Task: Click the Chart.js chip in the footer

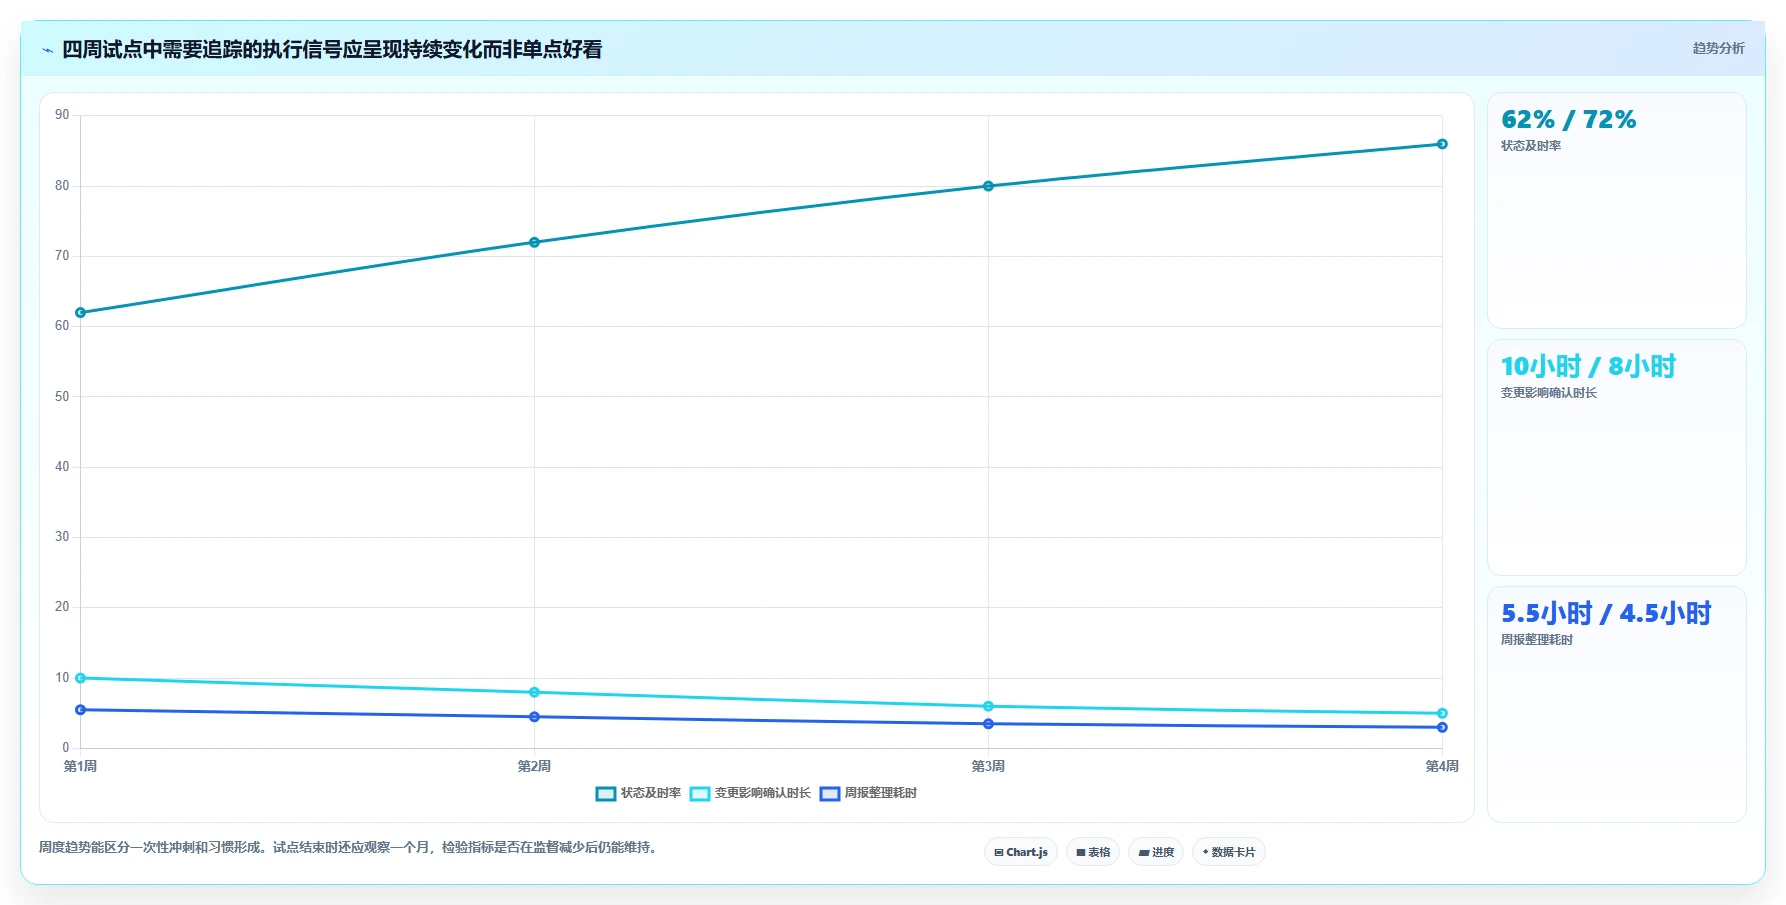Action: (x=1021, y=852)
